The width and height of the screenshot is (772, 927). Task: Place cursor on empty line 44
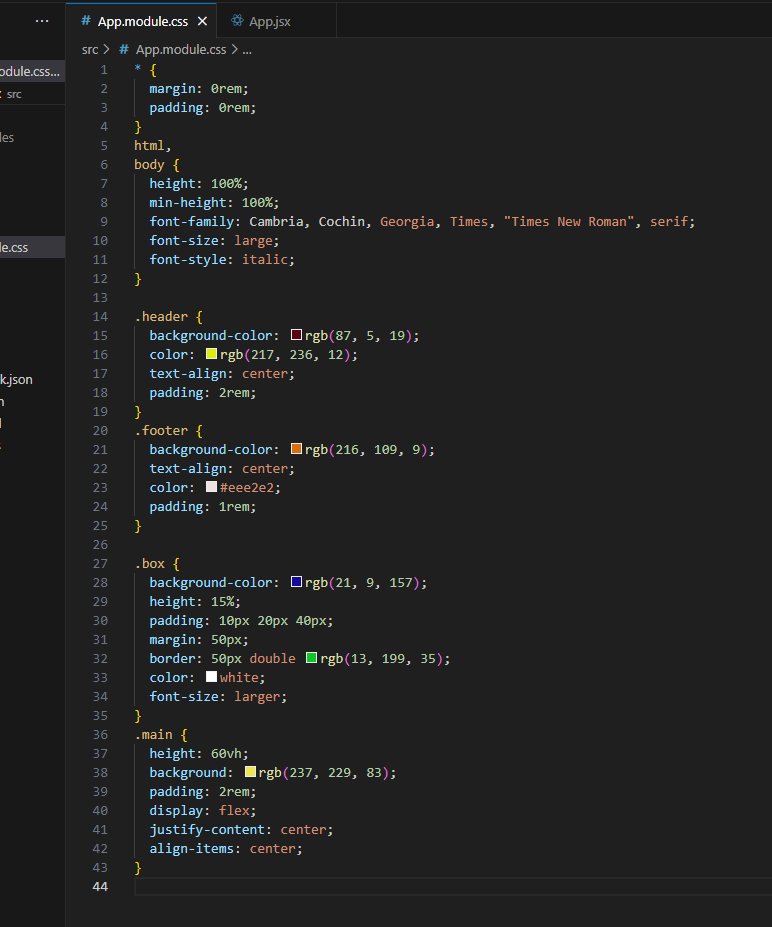[x=453, y=887]
